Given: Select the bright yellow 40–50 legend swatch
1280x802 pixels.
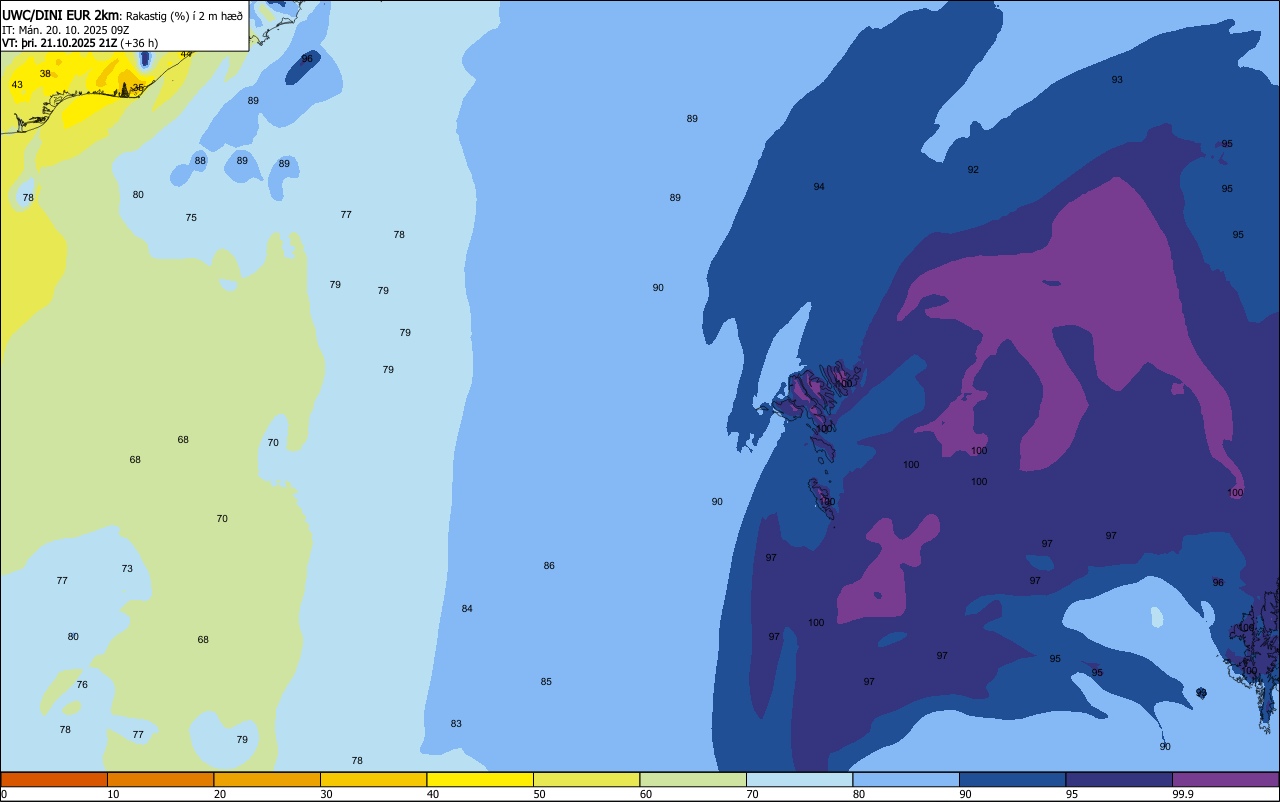Looking at the screenshot, I should [x=480, y=779].
